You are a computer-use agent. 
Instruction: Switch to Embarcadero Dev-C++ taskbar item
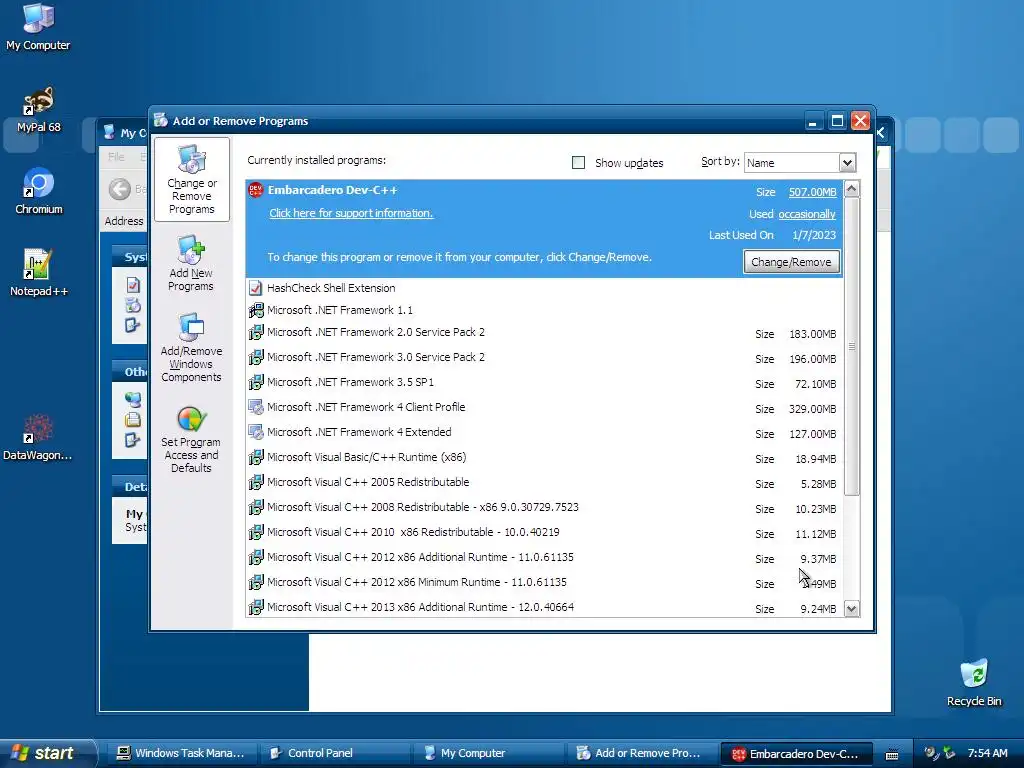pos(797,754)
